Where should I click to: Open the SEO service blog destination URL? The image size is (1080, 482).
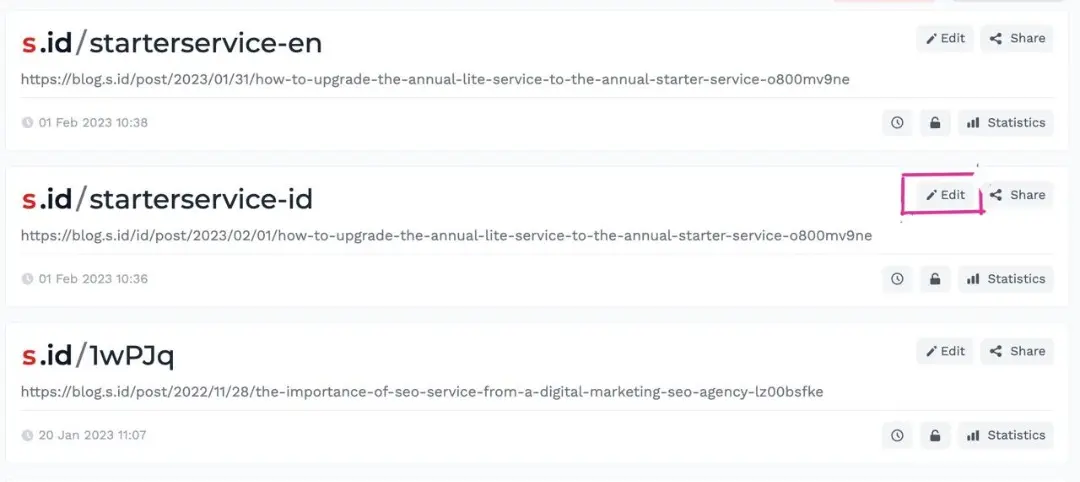(422, 391)
